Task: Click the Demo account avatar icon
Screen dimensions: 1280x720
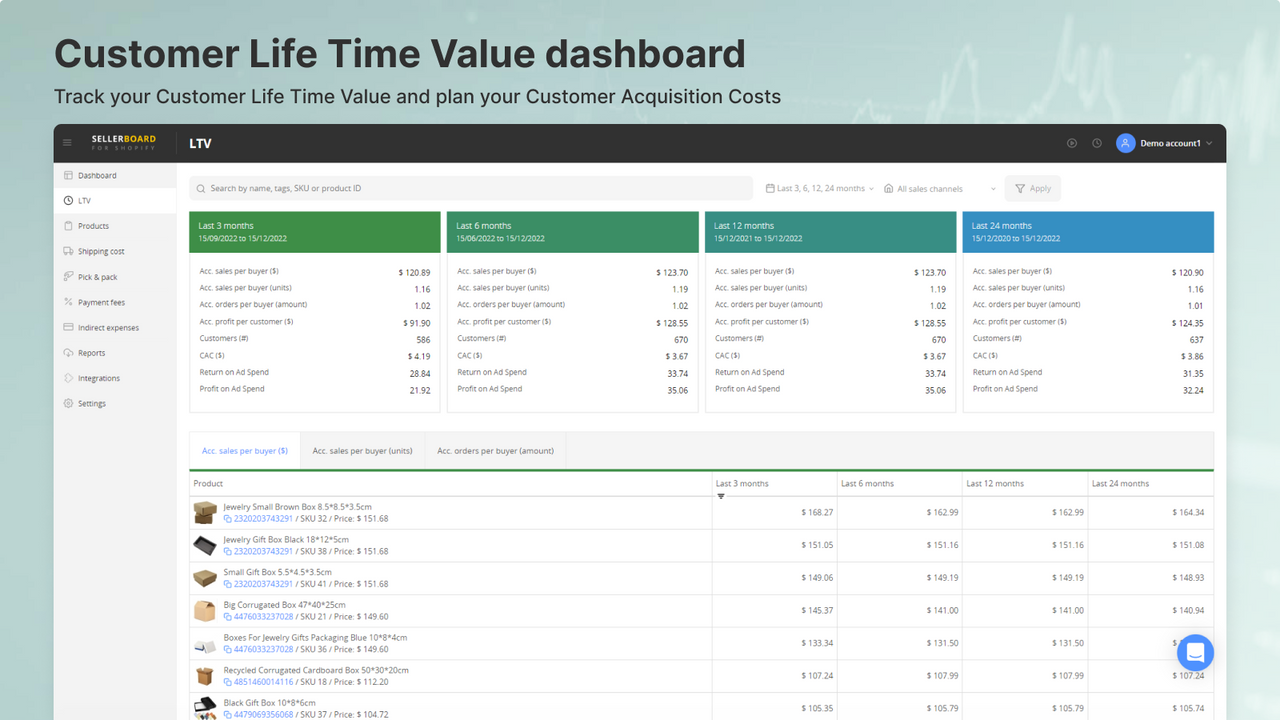Action: [x=1126, y=143]
